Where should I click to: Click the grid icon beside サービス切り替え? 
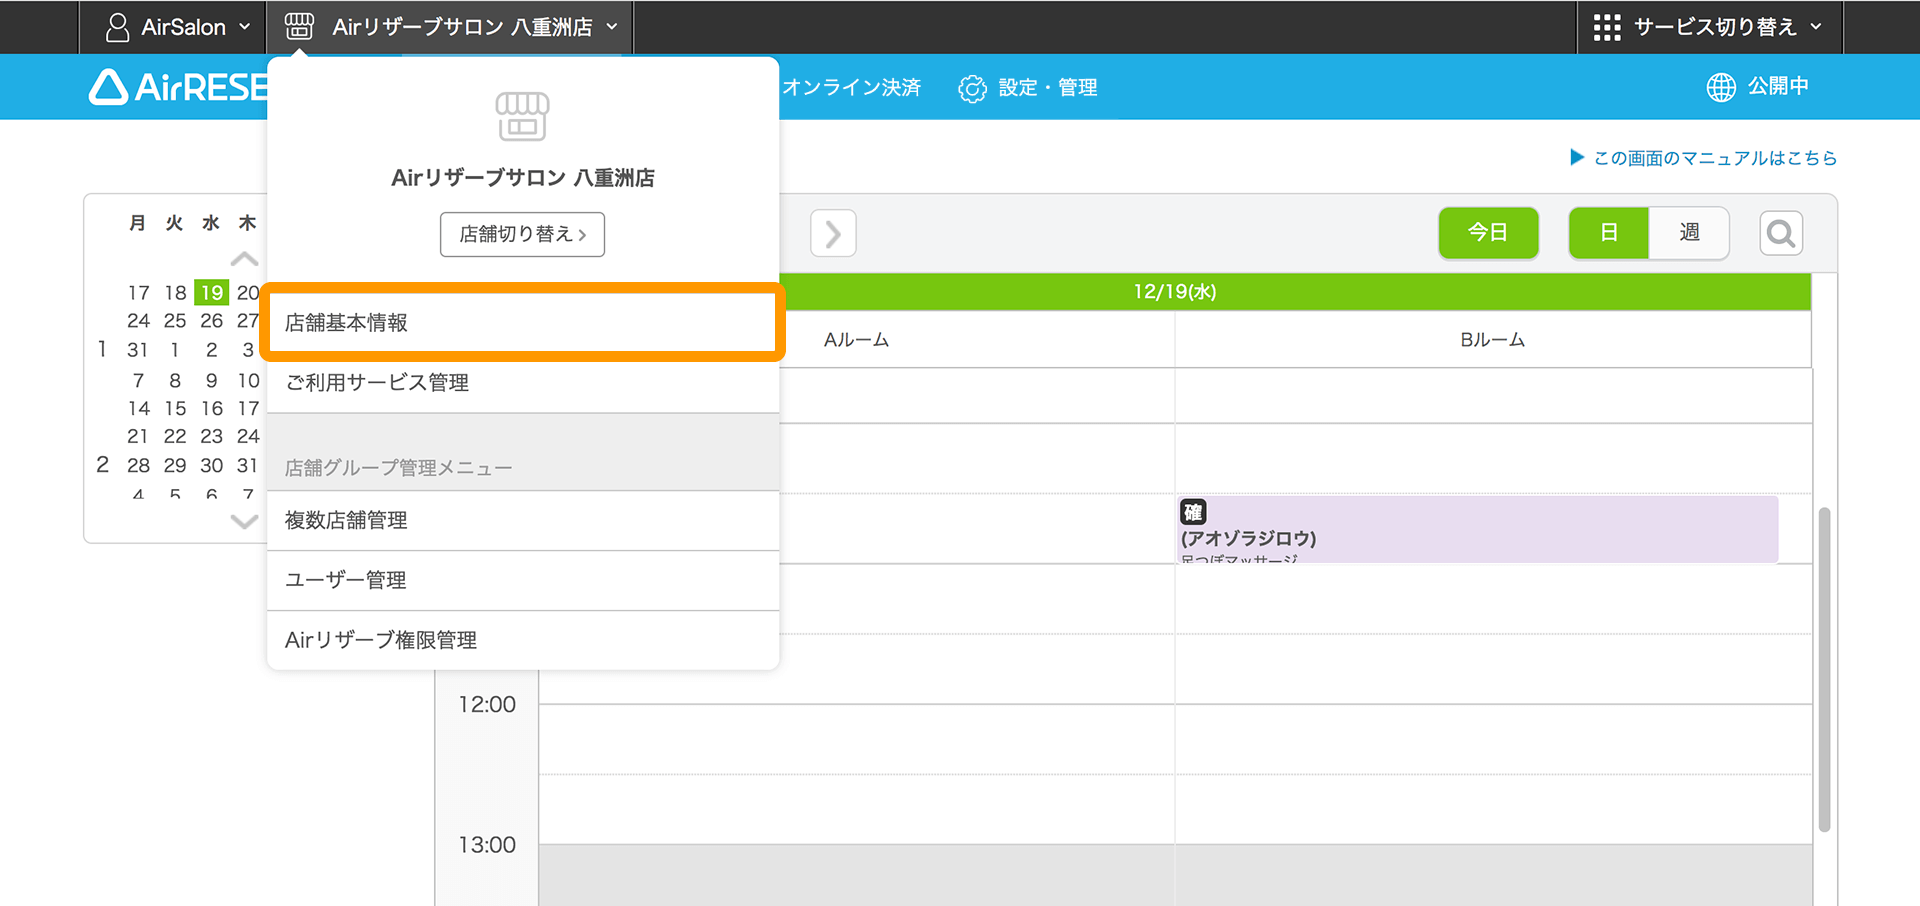click(1606, 27)
